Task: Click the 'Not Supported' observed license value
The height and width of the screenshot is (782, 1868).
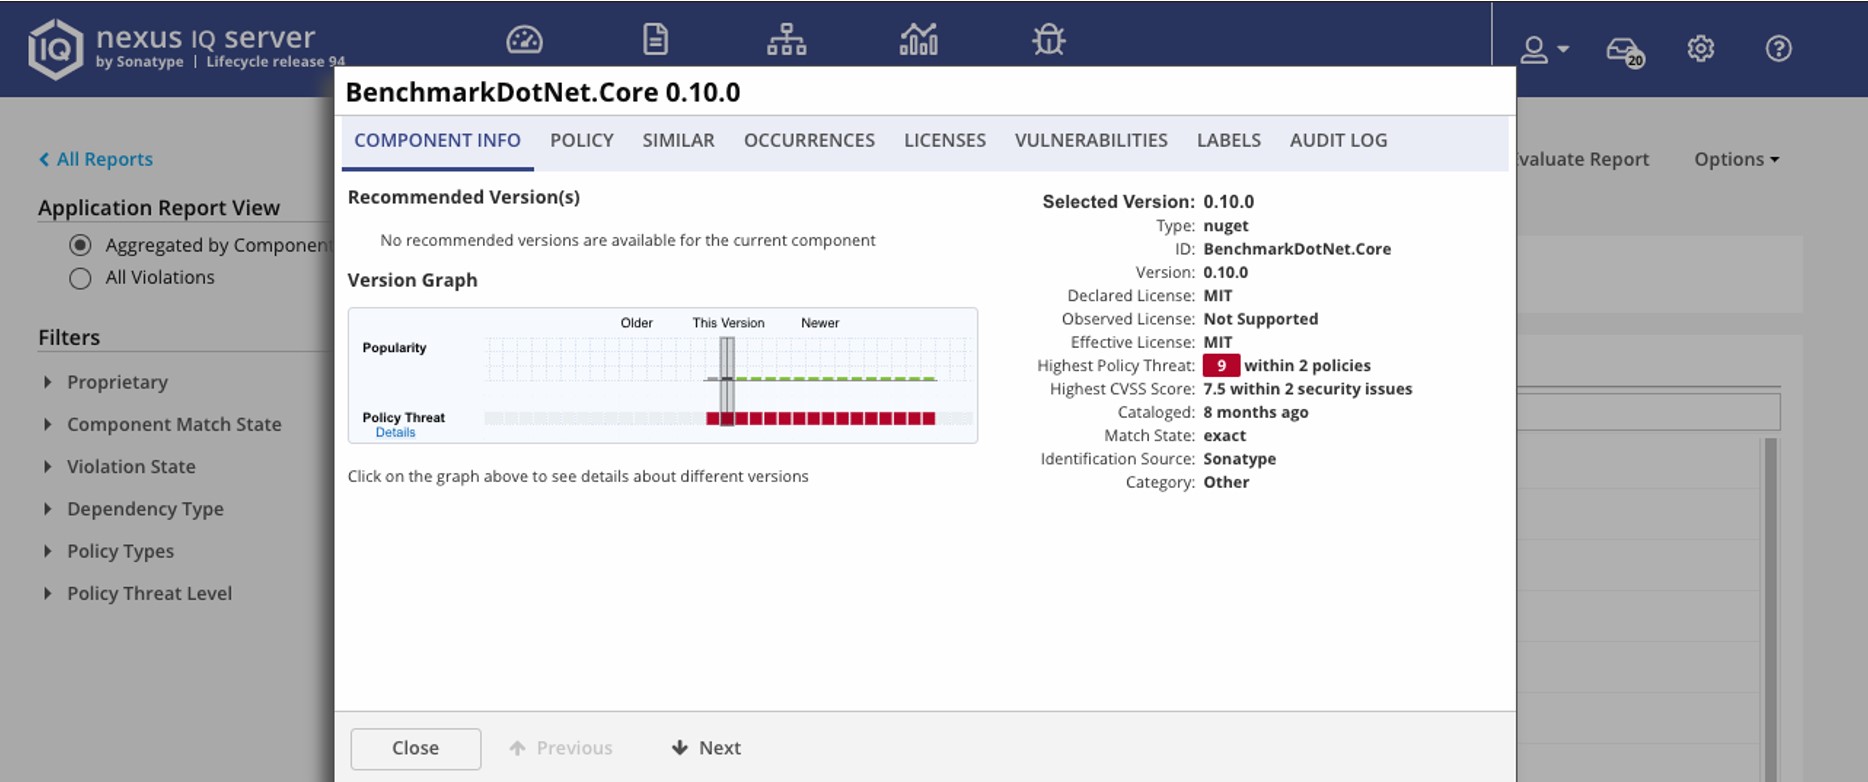Action: pos(1260,319)
